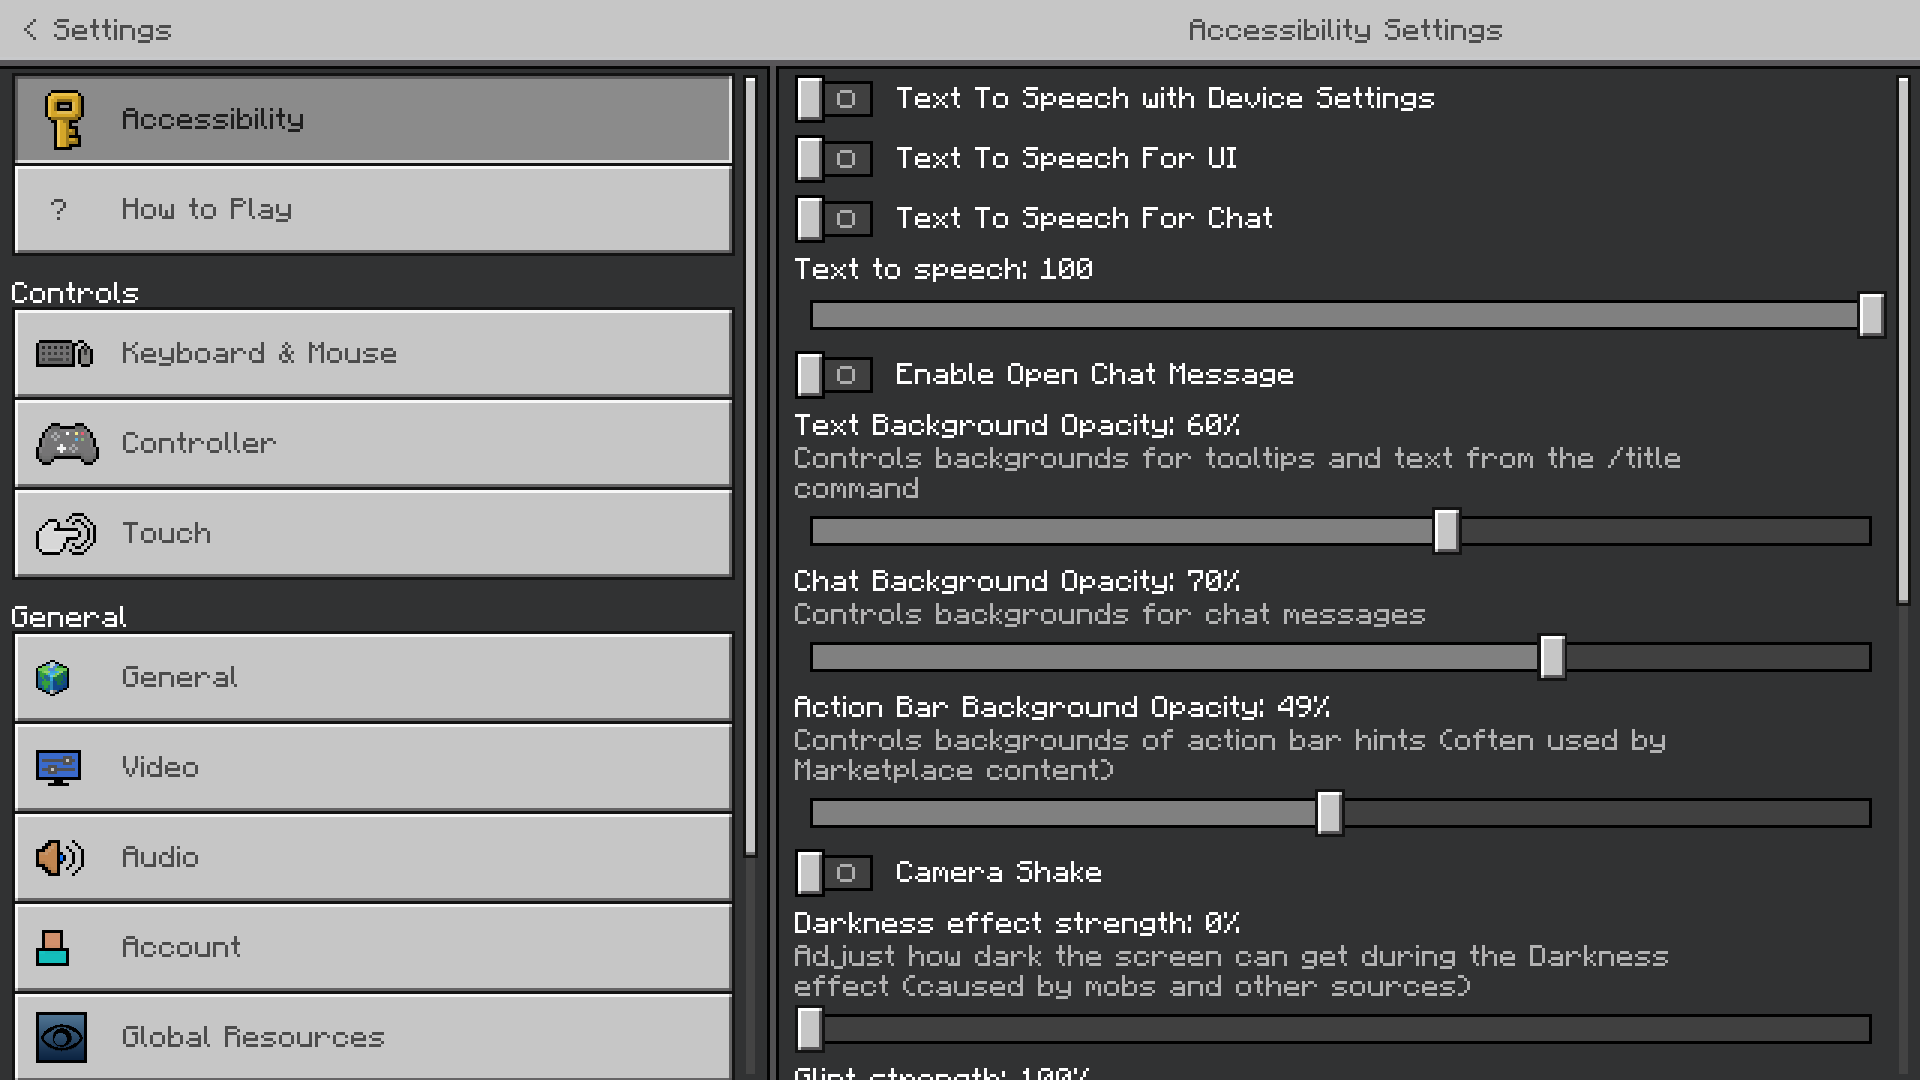Click the Chat Background Opacity slider handle
Viewport: 1920px width, 1080px height.
[1552, 657]
